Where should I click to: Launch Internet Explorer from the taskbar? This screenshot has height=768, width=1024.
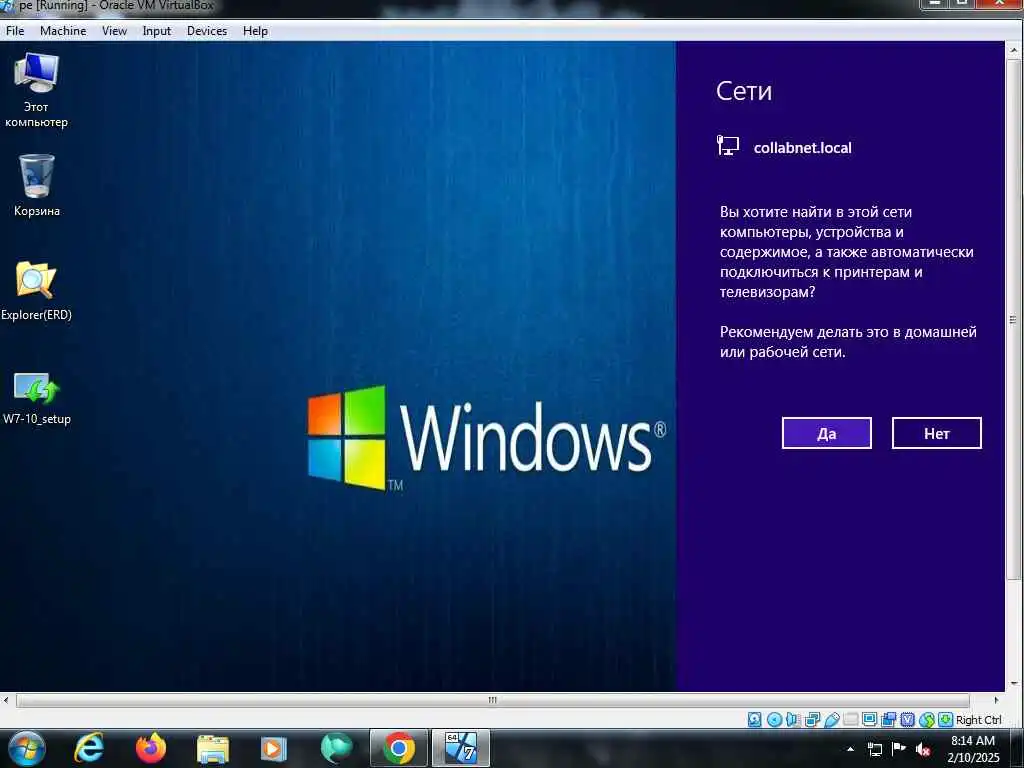pyautogui.click(x=89, y=748)
